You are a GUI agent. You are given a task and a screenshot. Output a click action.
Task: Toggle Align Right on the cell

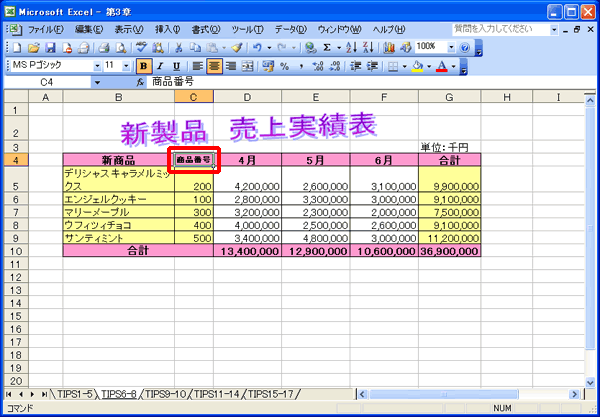(x=231, y=67)
